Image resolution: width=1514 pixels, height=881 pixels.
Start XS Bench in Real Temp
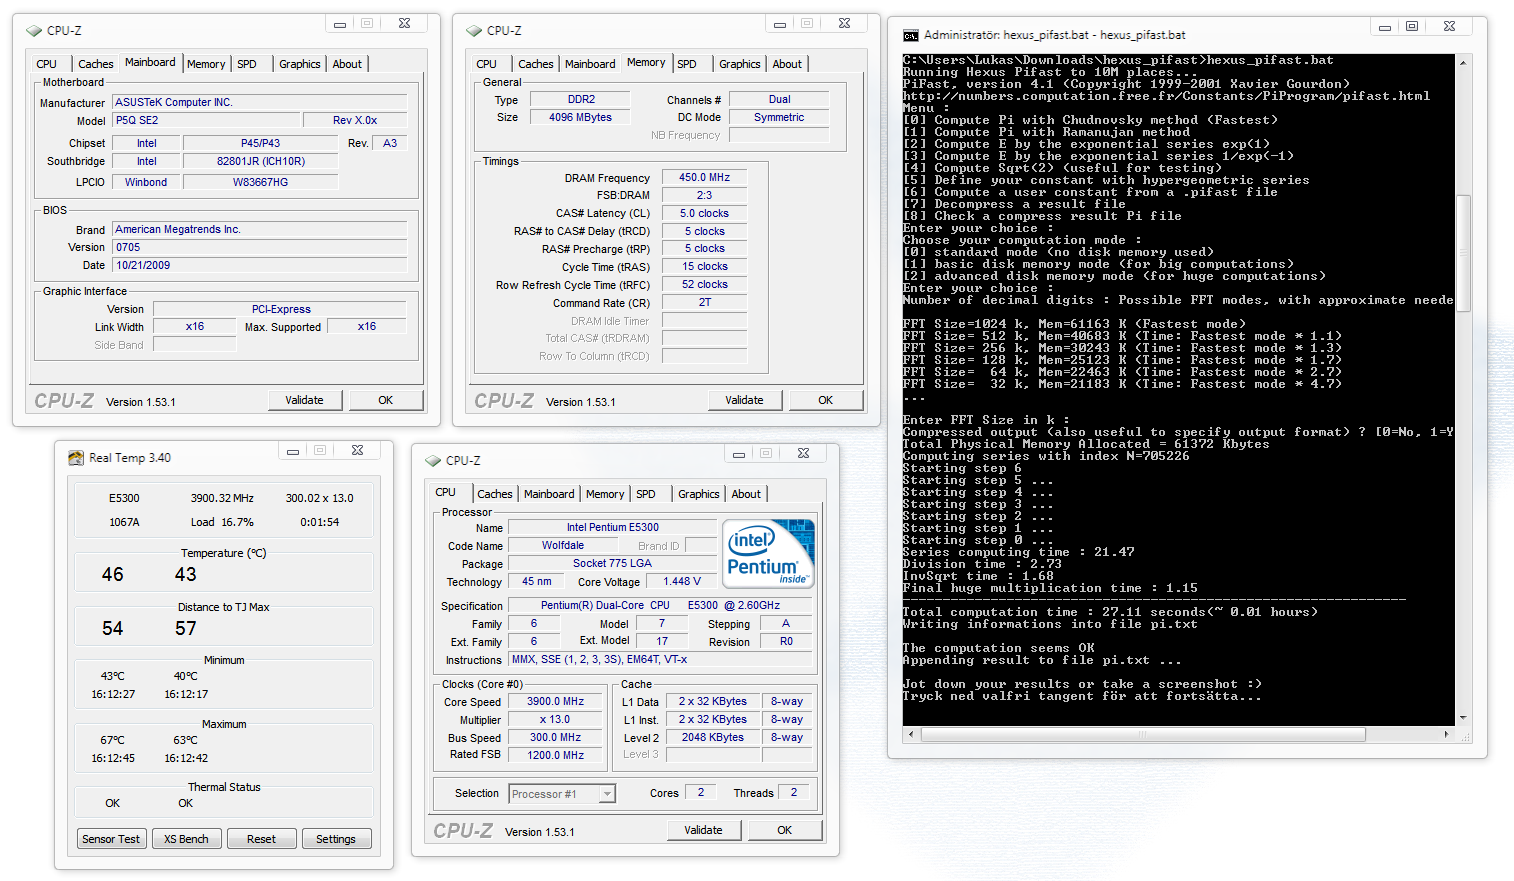pyautogui.click(x=186, y=839)
